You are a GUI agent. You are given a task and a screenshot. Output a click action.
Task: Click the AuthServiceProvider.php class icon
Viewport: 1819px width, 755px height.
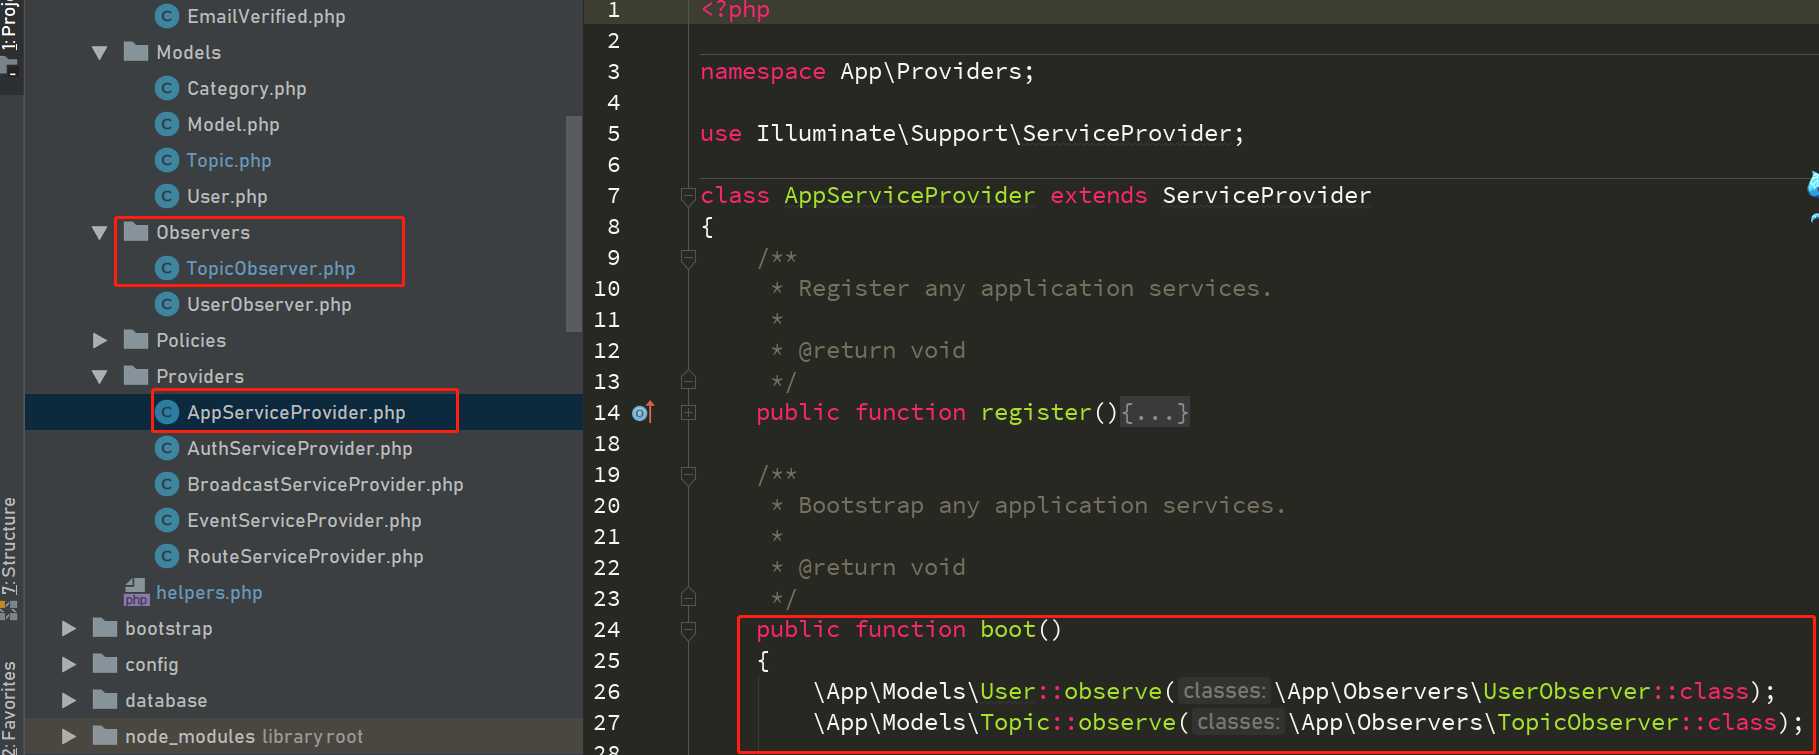click(167, 448)
